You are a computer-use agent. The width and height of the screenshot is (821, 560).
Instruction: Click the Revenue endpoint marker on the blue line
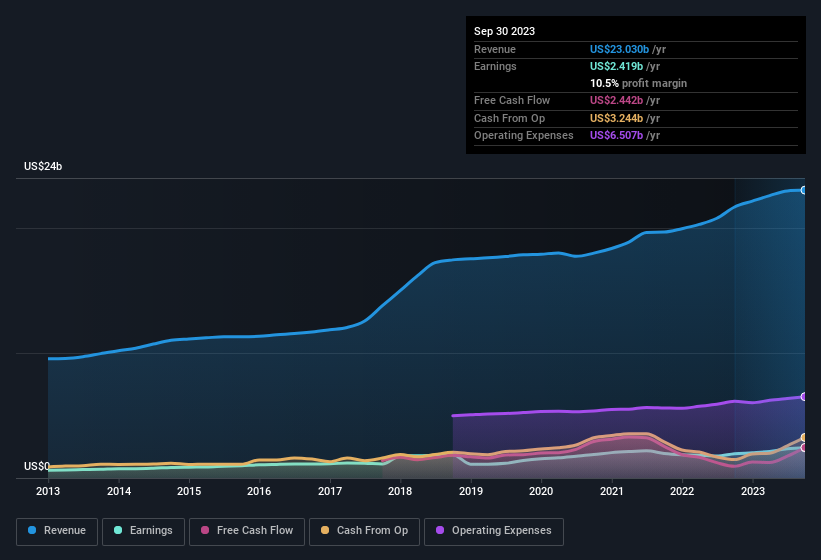coord(804,190)
